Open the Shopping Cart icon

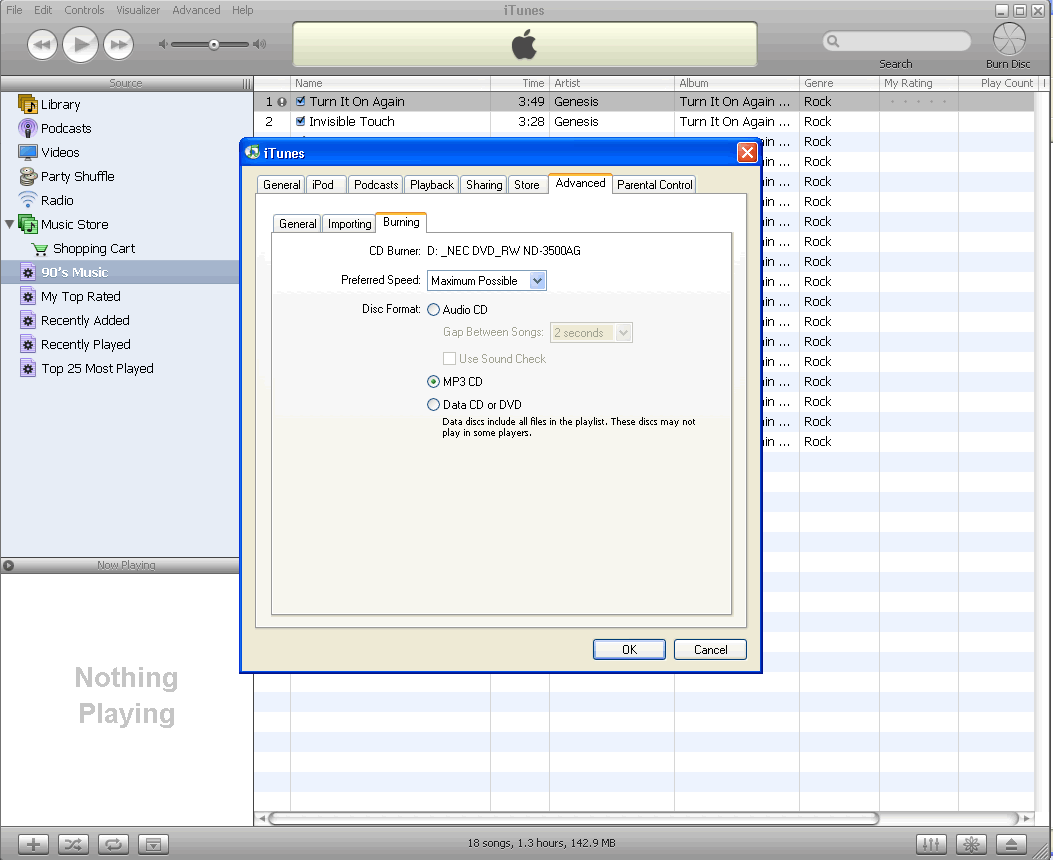[40, 249]
